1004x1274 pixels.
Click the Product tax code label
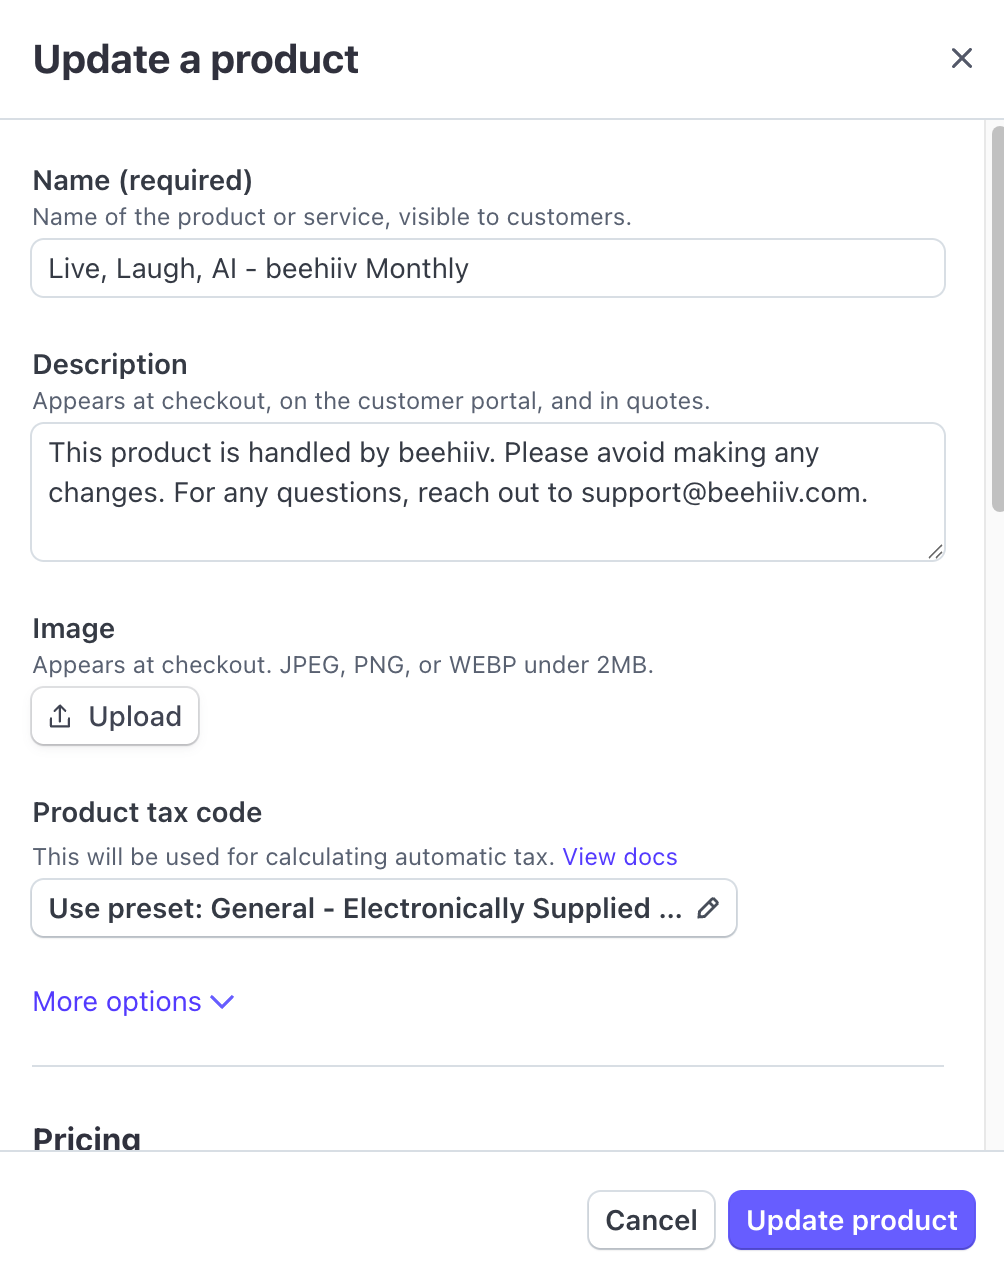point(147,812)
